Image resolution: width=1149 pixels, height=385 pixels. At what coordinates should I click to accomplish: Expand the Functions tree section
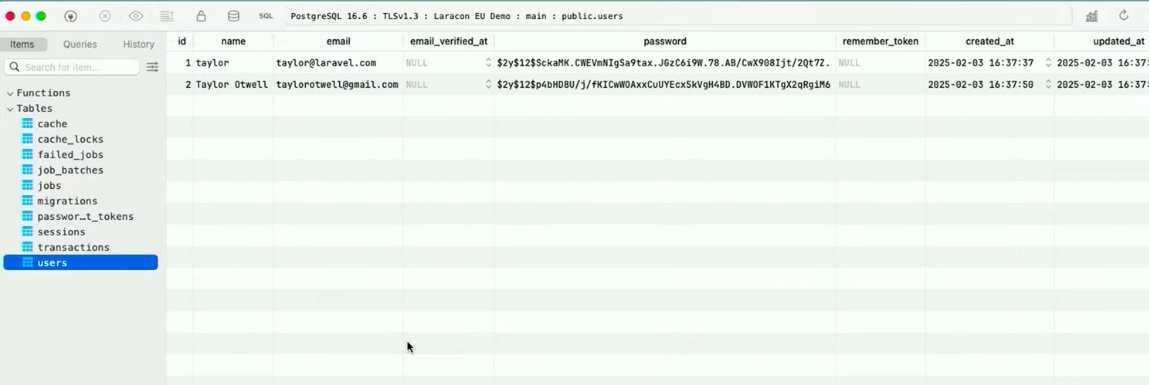[10, 93]
